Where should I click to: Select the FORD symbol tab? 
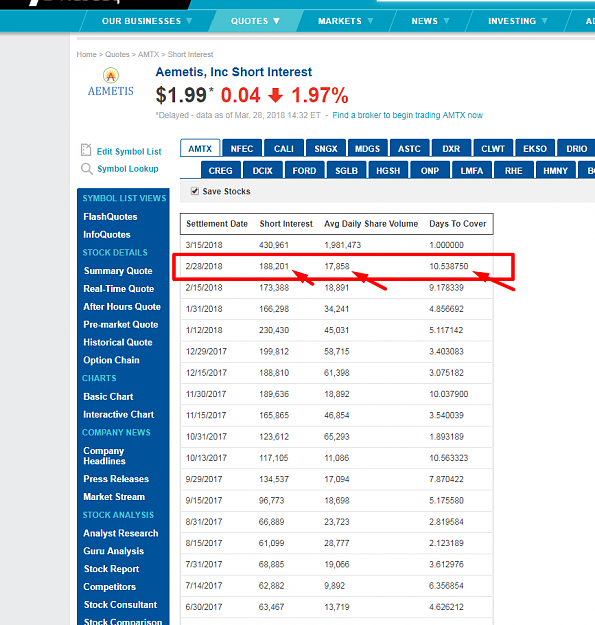pyautogui.click(x=304, y=171)
